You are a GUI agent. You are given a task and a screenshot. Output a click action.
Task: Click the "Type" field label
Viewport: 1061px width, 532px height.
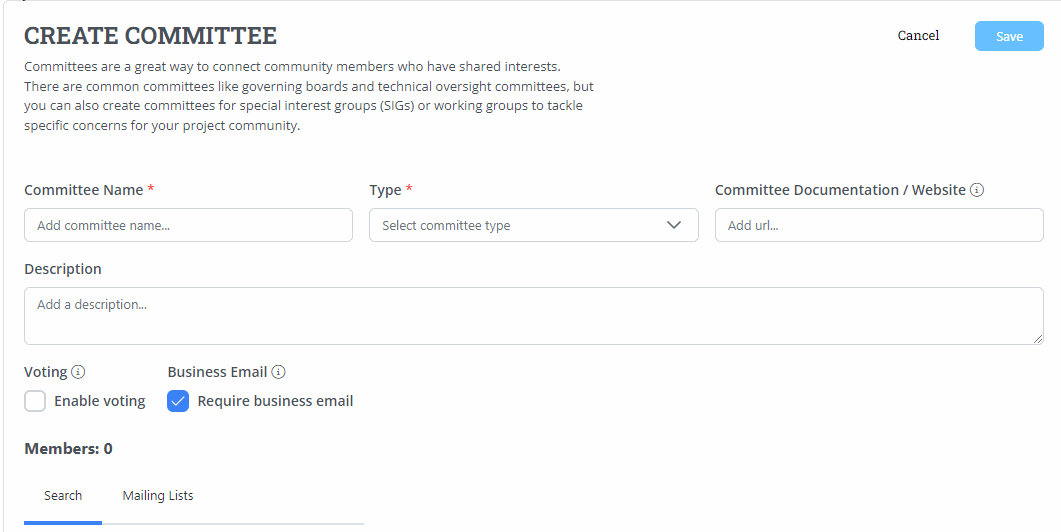(385, 190)
